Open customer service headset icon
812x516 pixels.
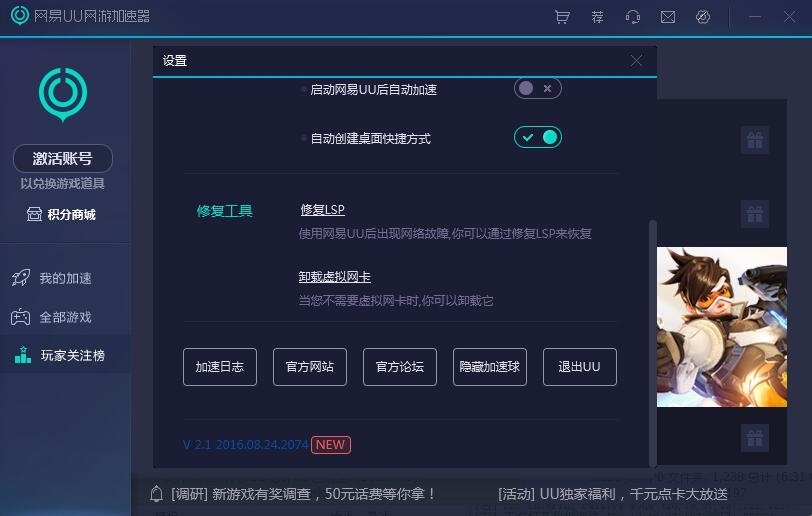[632, 17]
